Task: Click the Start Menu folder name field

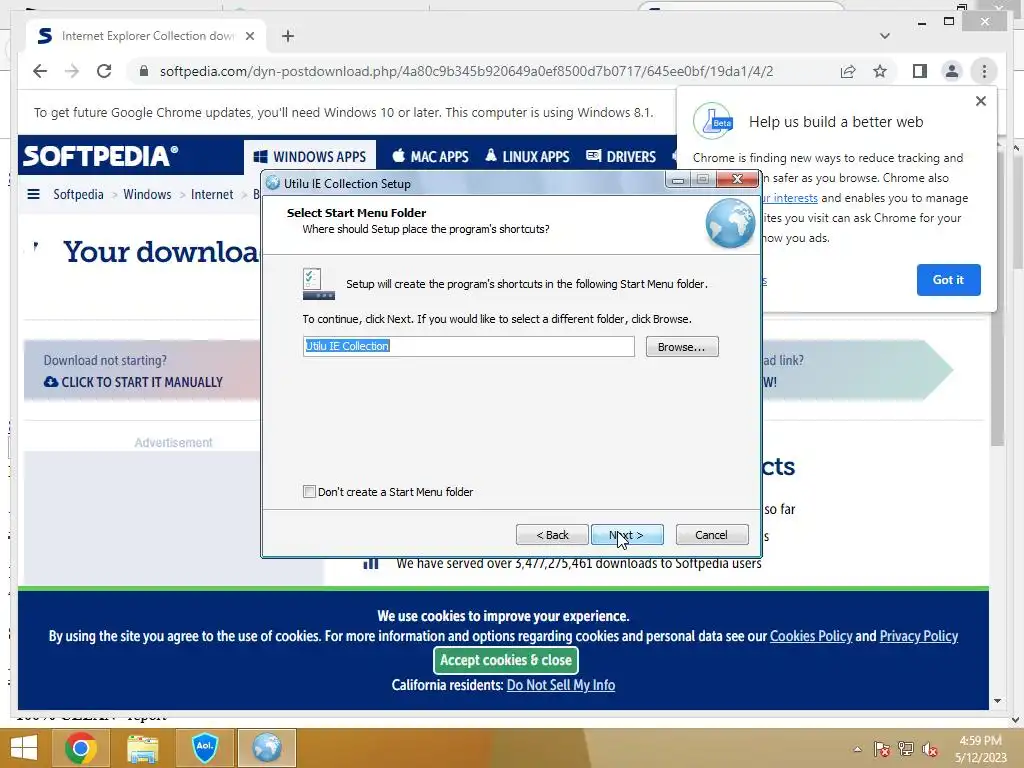Action: (468, 346)
